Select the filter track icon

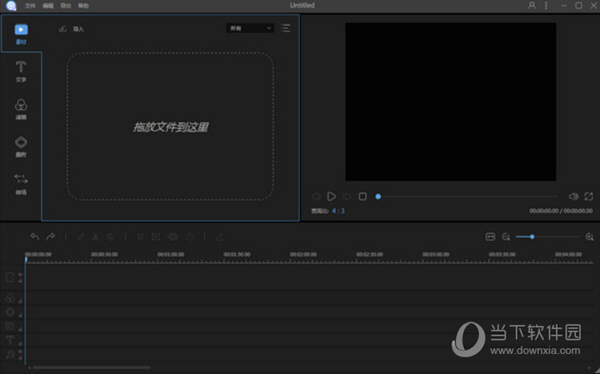[x=10, y=297]
